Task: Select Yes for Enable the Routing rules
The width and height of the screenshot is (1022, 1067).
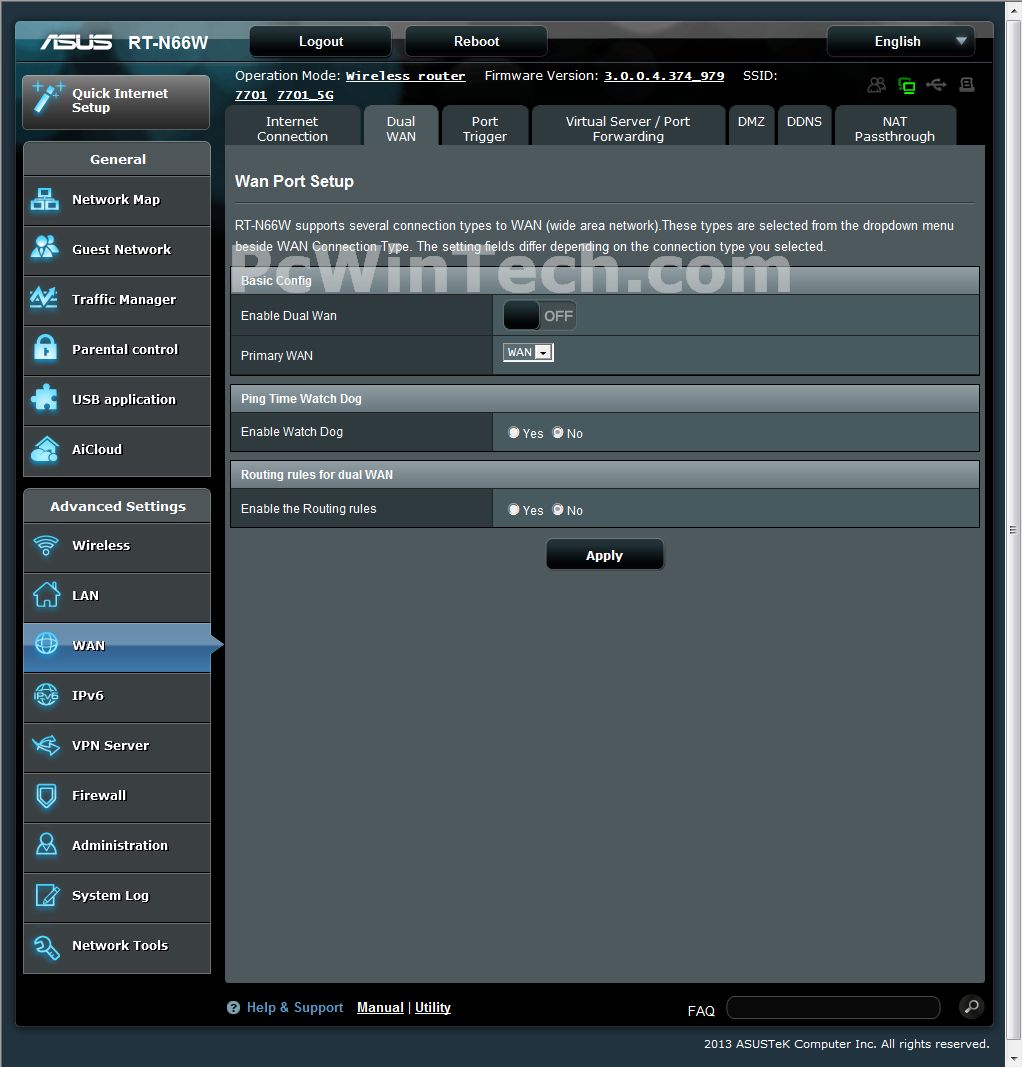Action: [x=514, y=510]
